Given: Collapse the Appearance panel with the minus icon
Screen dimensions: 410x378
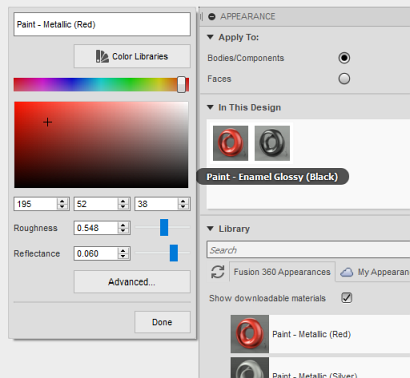Looking at the screenshot, I should coord(212,16).
